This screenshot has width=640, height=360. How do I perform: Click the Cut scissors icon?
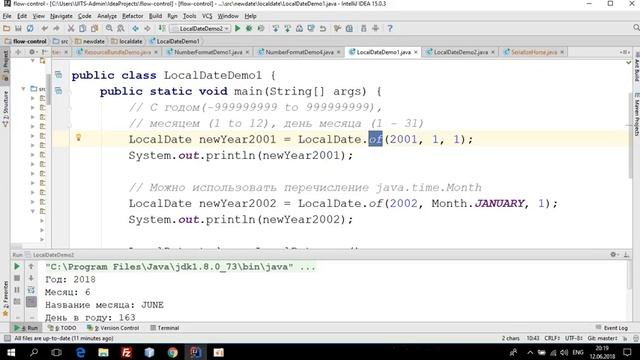(71, 29)
